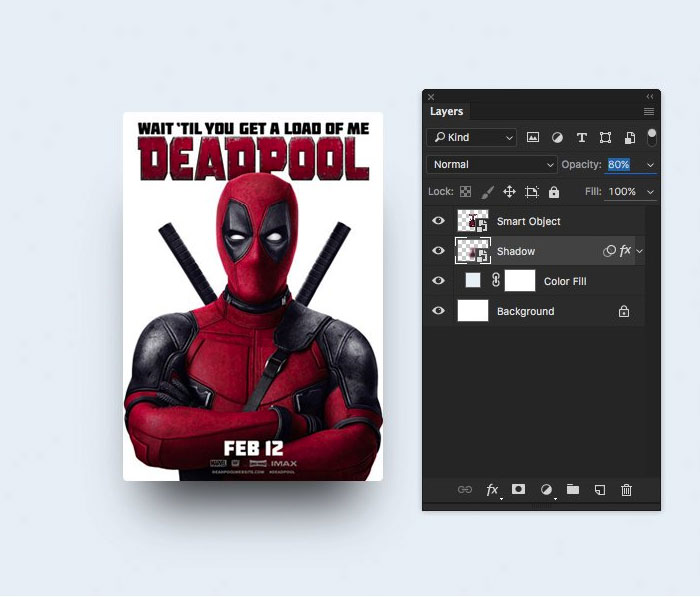
Task: Collapse the panel with double arrows
Action: coord(650,96)
